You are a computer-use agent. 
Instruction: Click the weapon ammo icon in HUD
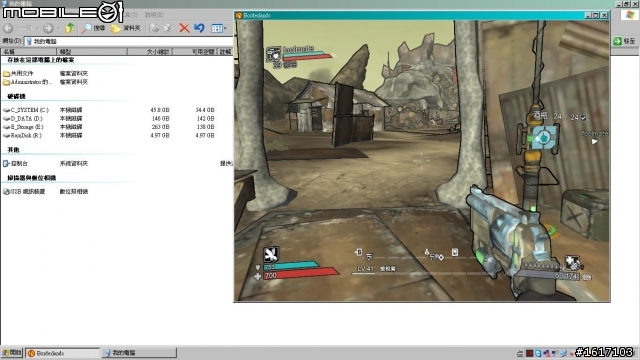[572, 263]
